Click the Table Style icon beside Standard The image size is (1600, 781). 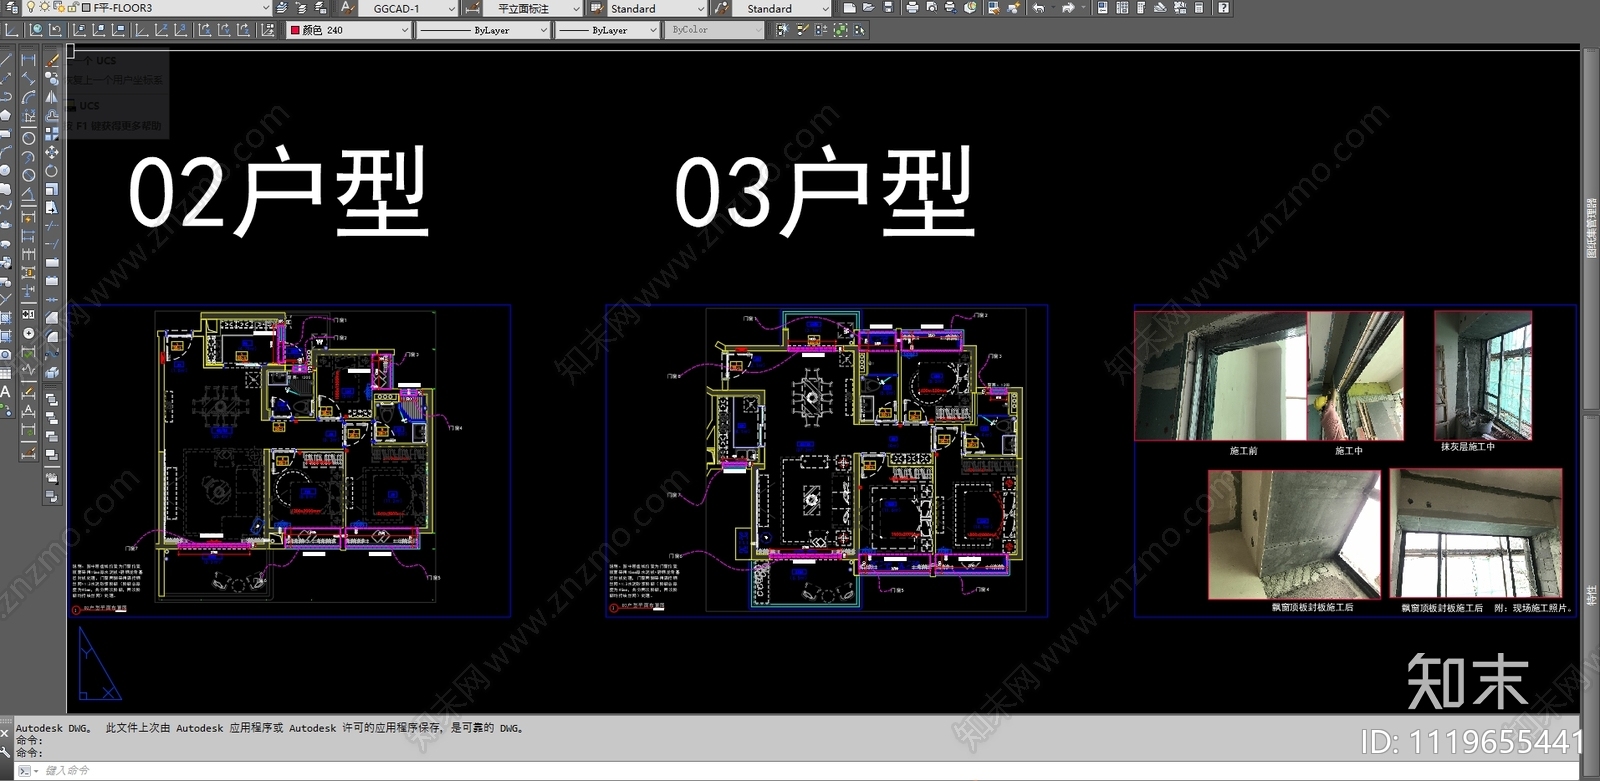[x=595, y=8]
